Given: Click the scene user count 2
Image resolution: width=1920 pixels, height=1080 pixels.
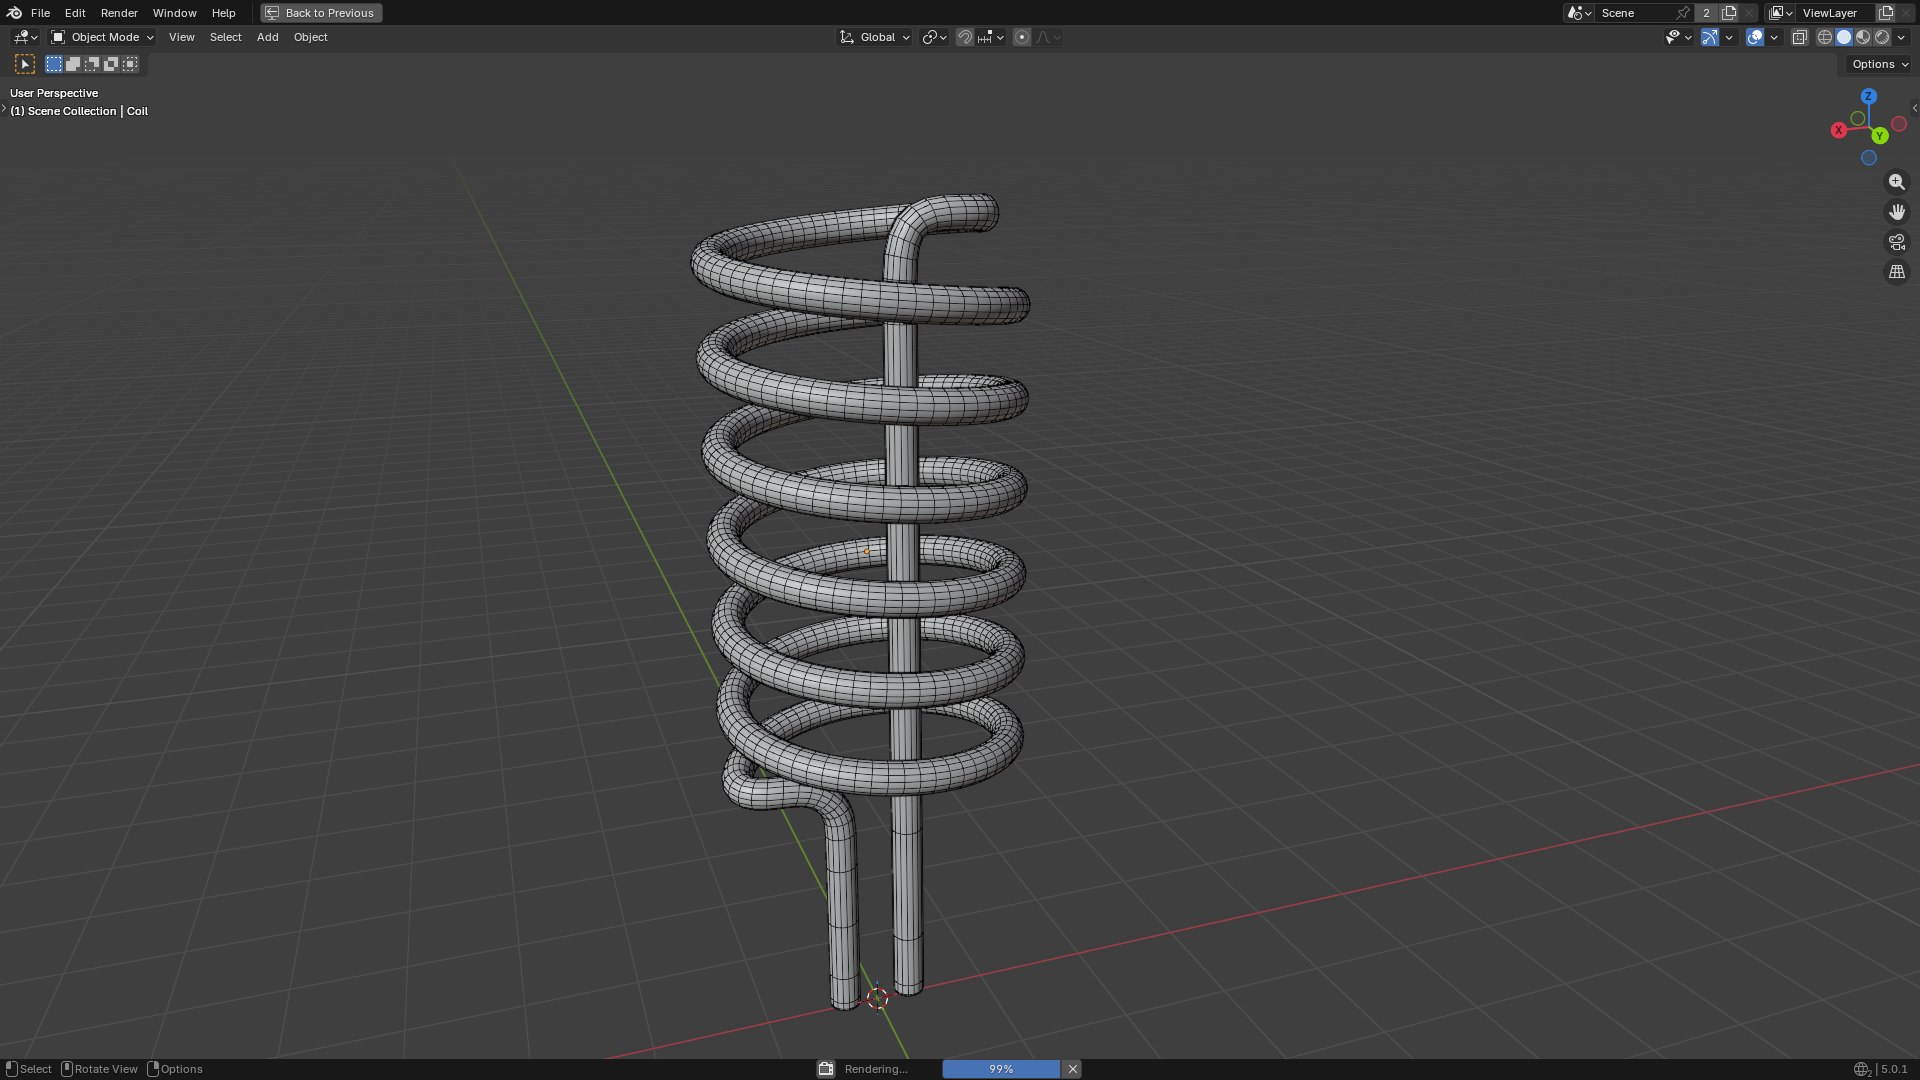Looking at the screenshot, I should pos(1706,13).
